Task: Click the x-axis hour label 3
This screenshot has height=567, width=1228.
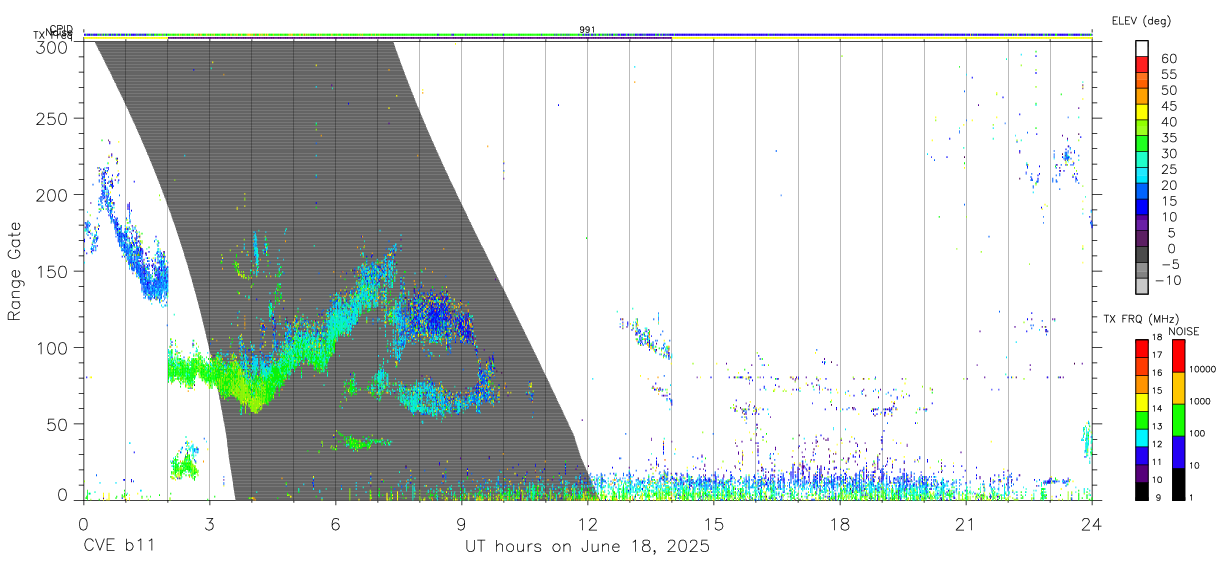Action: [209, 523]
